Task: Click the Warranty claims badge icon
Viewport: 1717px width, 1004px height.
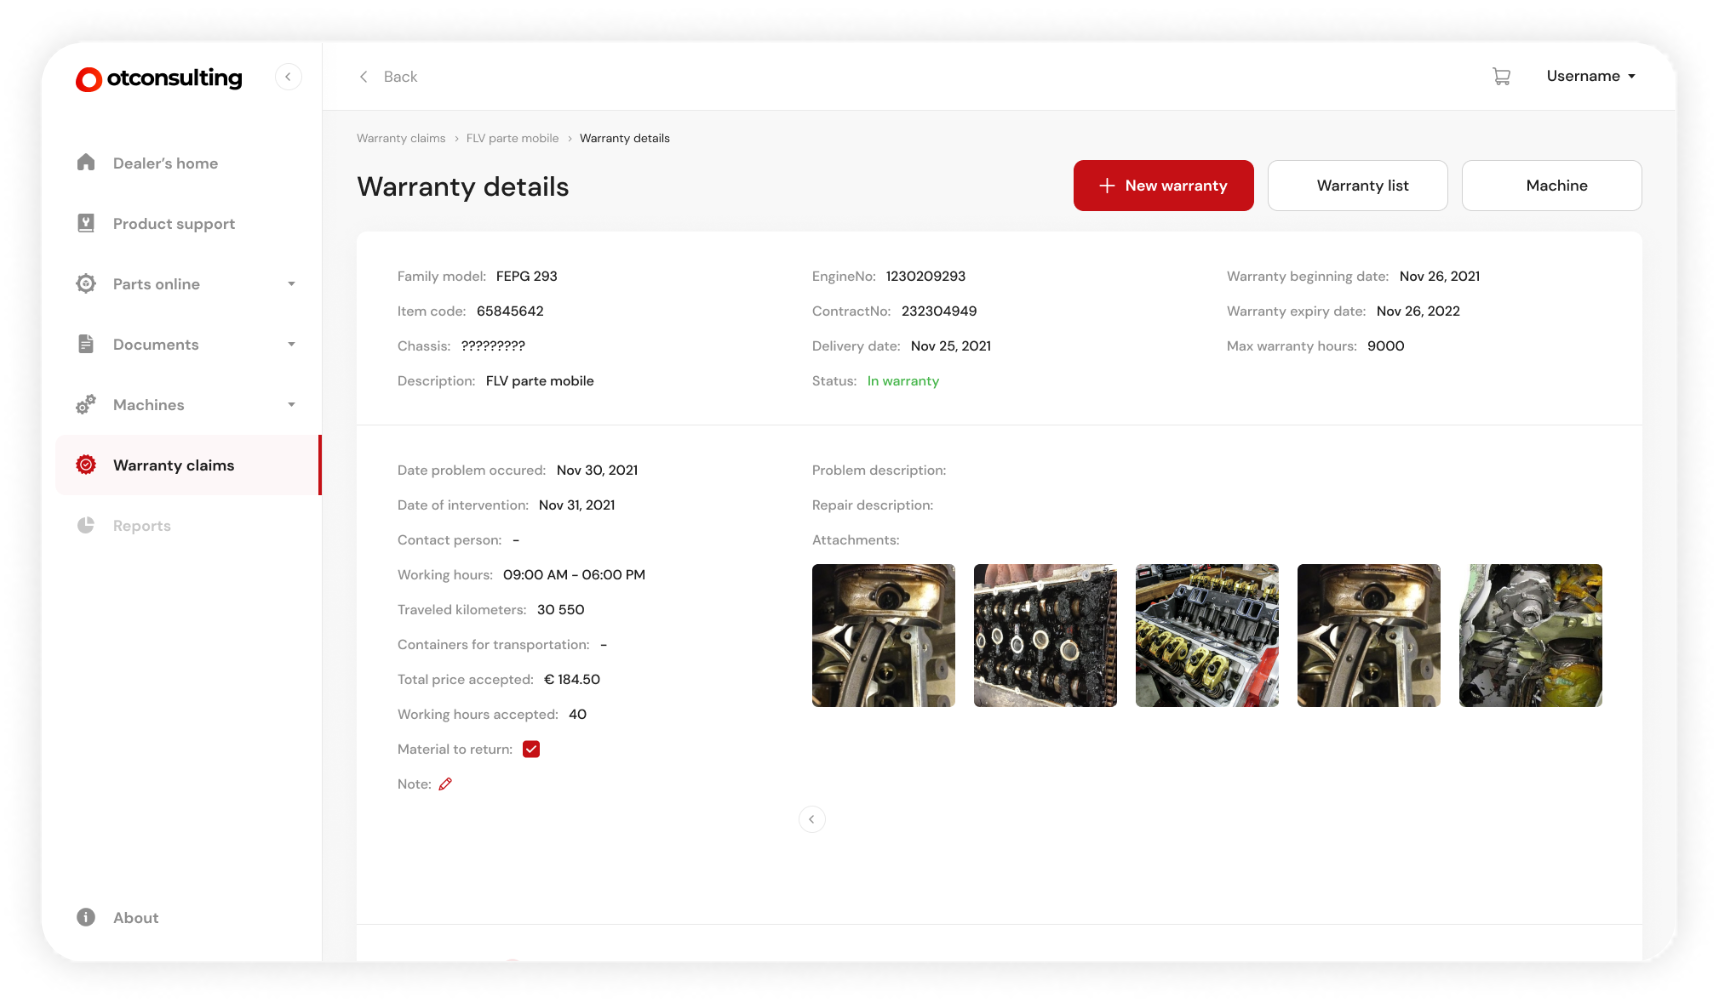Action: pos(86,465)
